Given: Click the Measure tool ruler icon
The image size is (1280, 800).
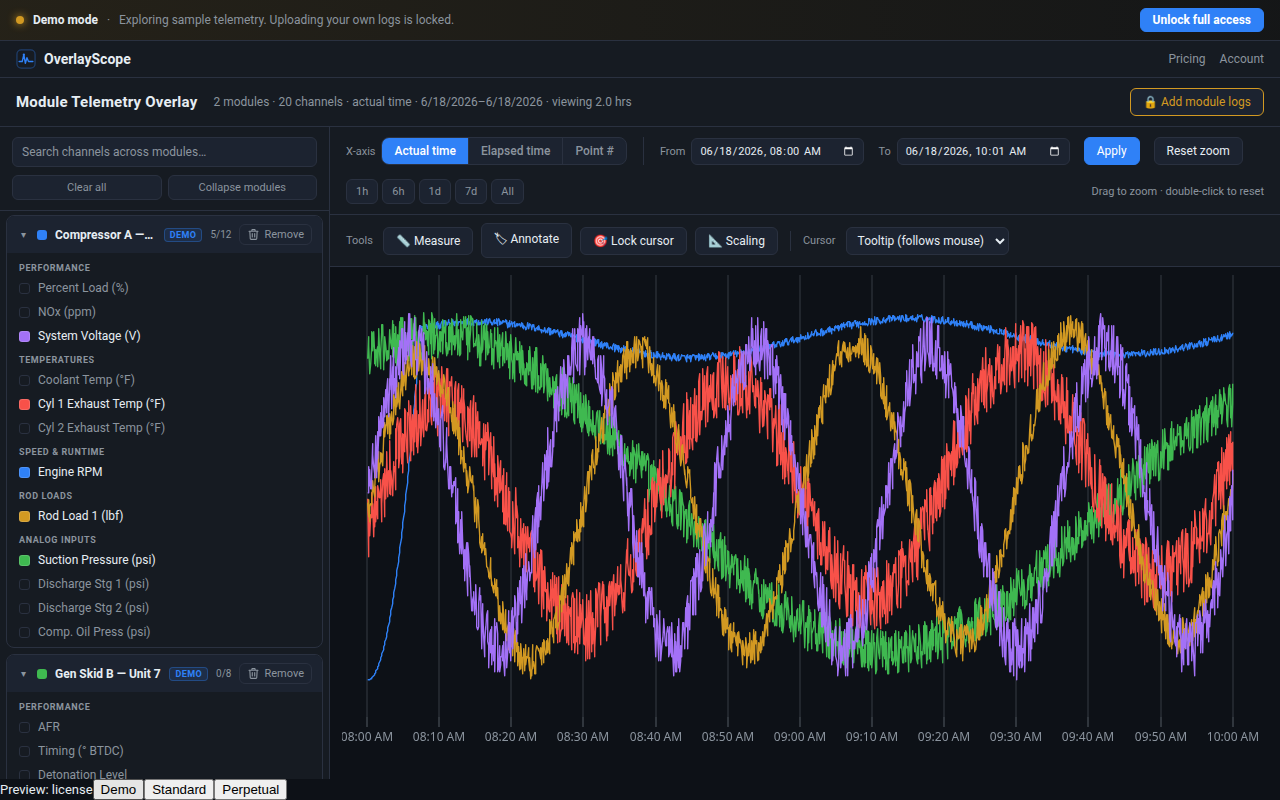Looking at the screenshot, I should pyautogui.click(x=403, y=241).
